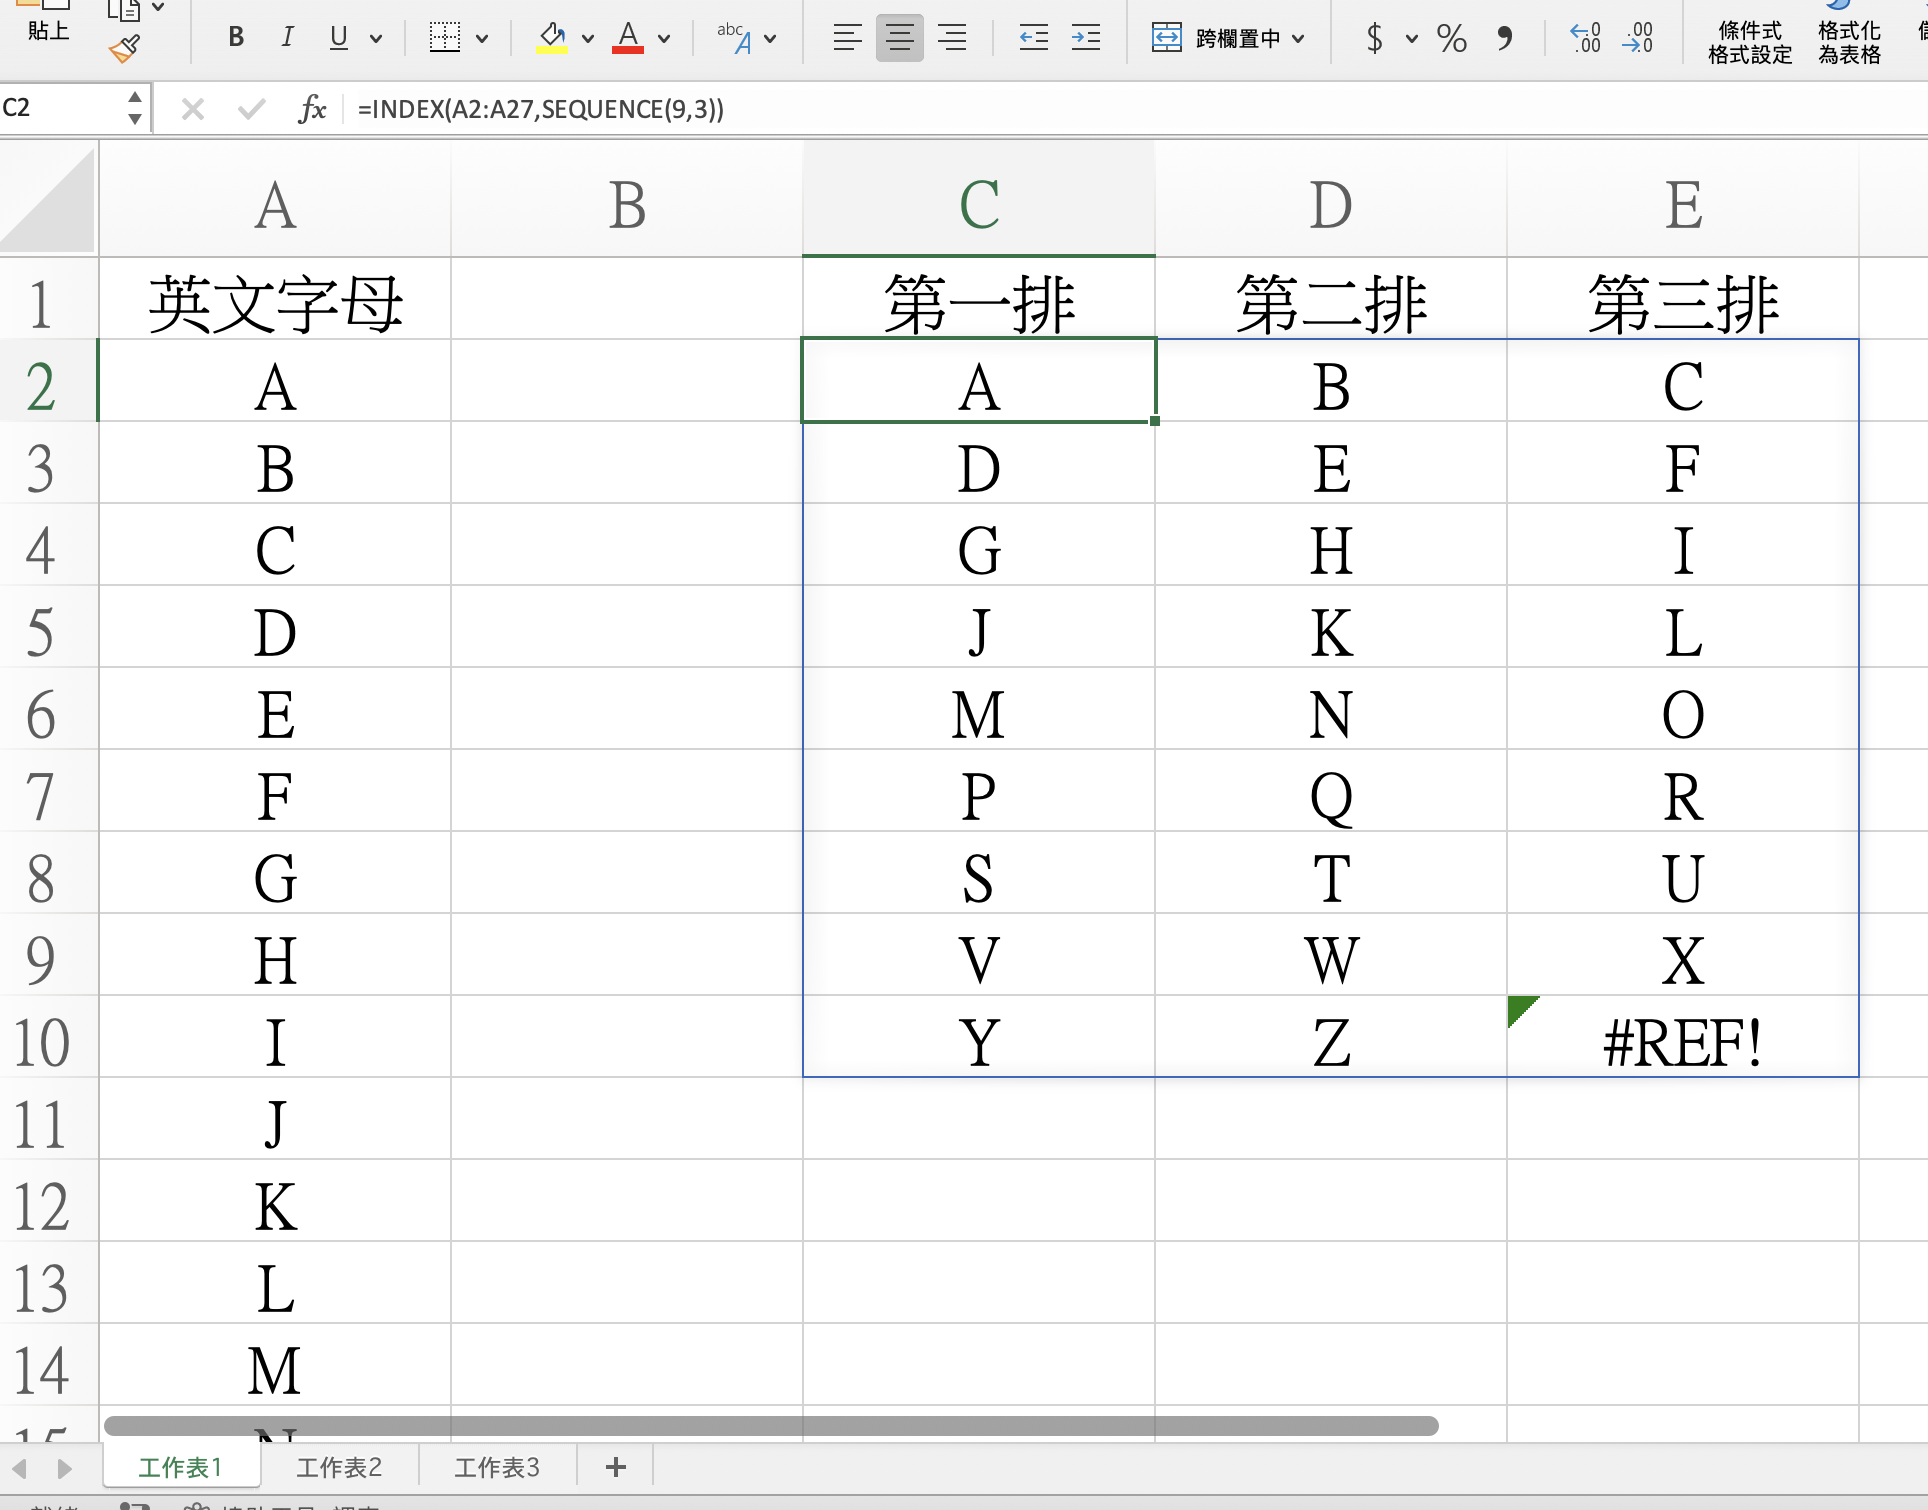Switch to the 工作表3 sheet tab
This screenshot has width=1928, height=1510.
pyautogui.click(x=497, y=1467)
